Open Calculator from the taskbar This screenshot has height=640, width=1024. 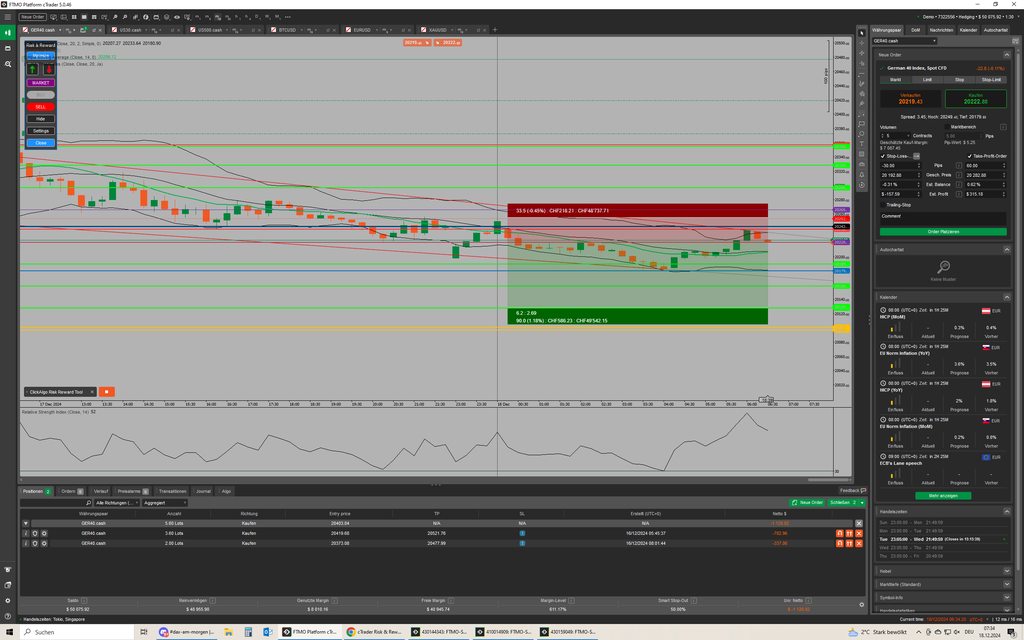pos(248,632)
